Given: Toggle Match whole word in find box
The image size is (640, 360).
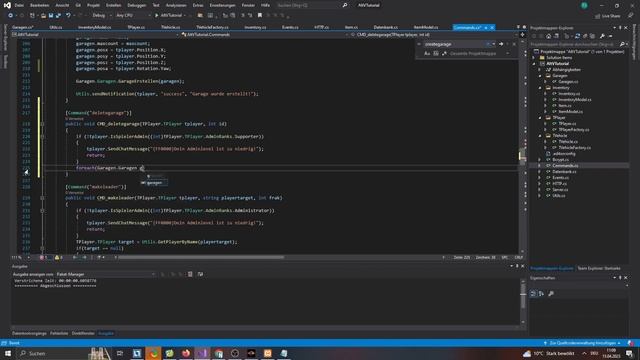Looking at the screenshot, I should (436, 53).
